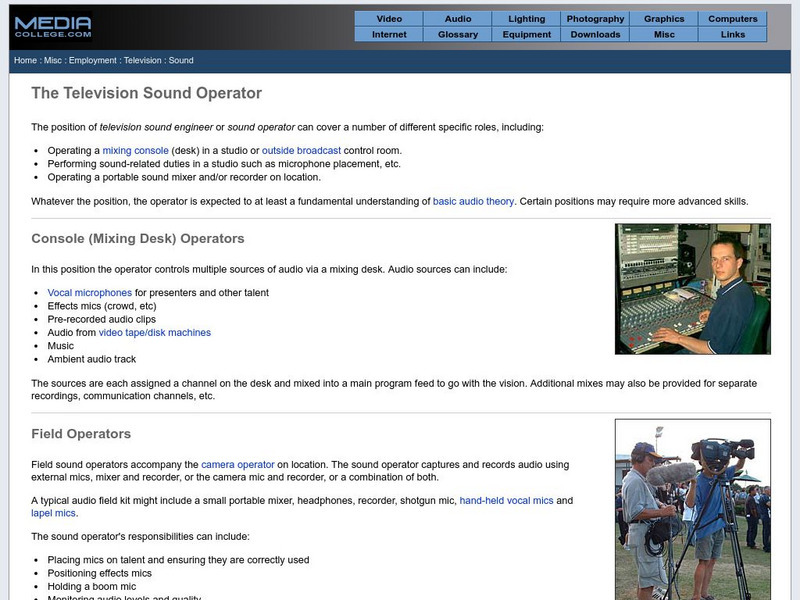Click the 'Ambient audio track' list item
The image size is (800, 600).
point(92,359)
